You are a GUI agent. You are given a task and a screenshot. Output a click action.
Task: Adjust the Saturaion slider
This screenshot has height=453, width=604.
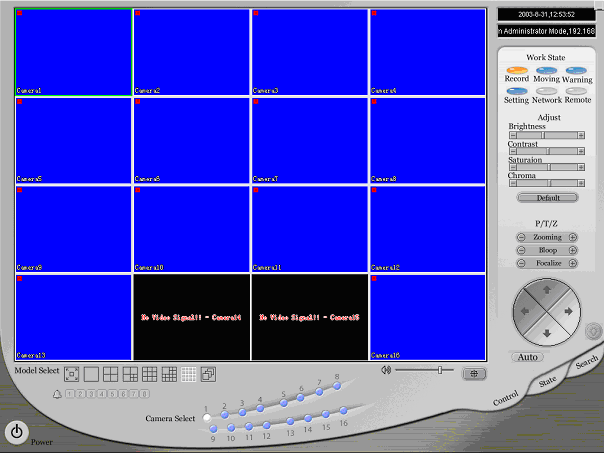547,167
